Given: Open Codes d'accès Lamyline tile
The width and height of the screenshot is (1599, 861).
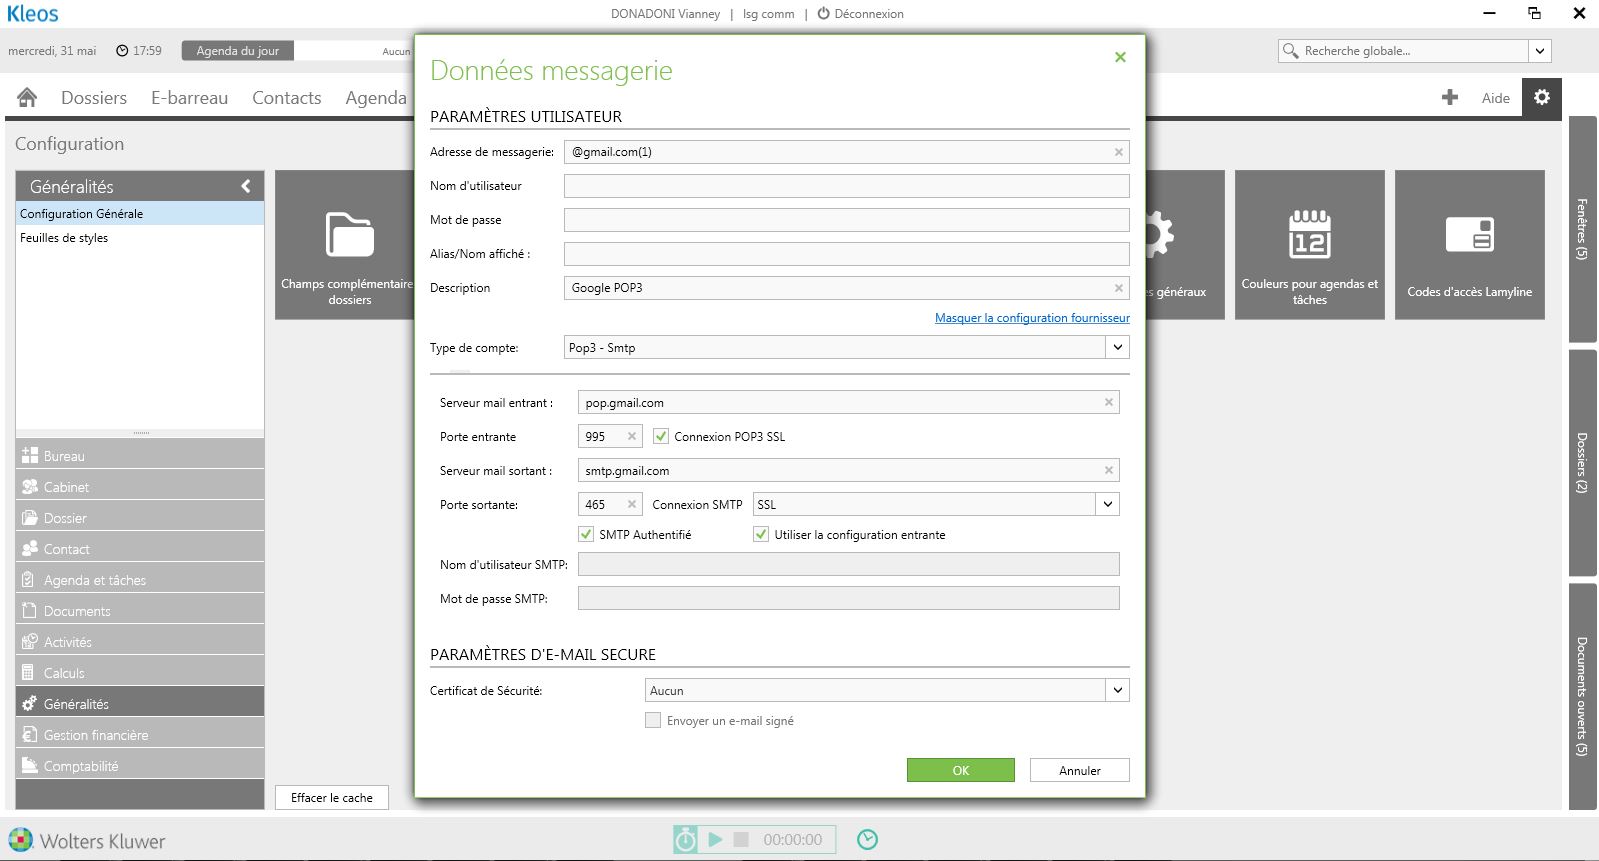Looking at the screenshot, I should click(x=1469, y=245).
